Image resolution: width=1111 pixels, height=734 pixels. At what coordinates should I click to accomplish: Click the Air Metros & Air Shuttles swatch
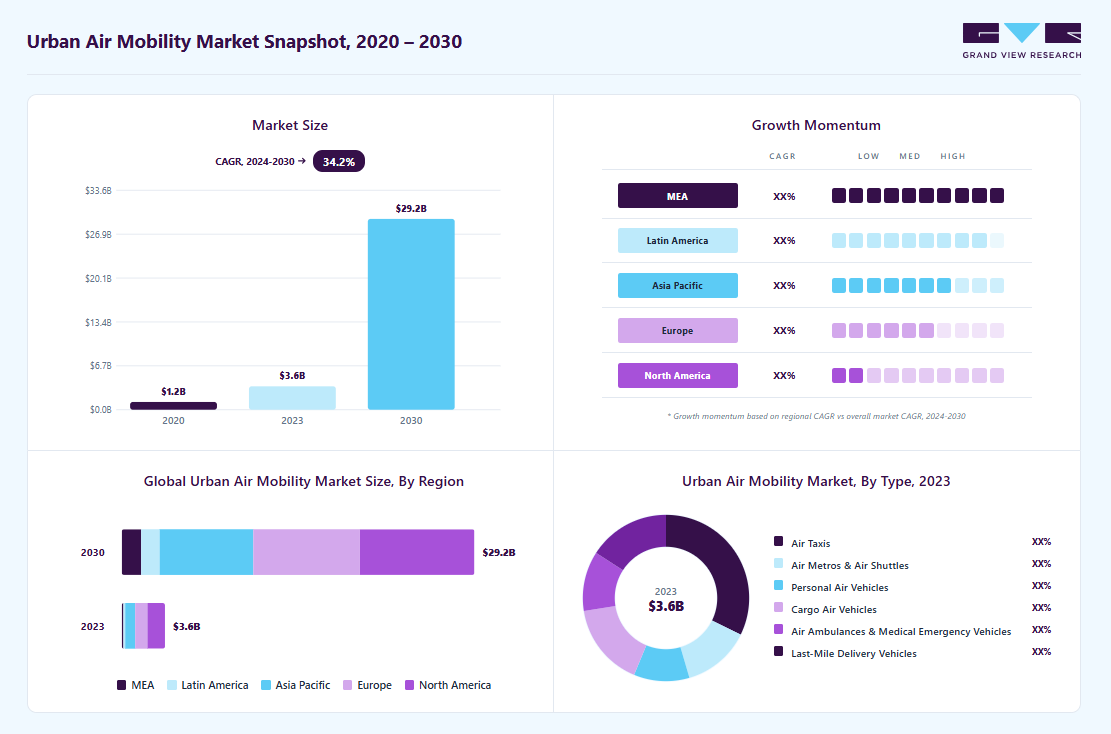[x=778, y=563]
